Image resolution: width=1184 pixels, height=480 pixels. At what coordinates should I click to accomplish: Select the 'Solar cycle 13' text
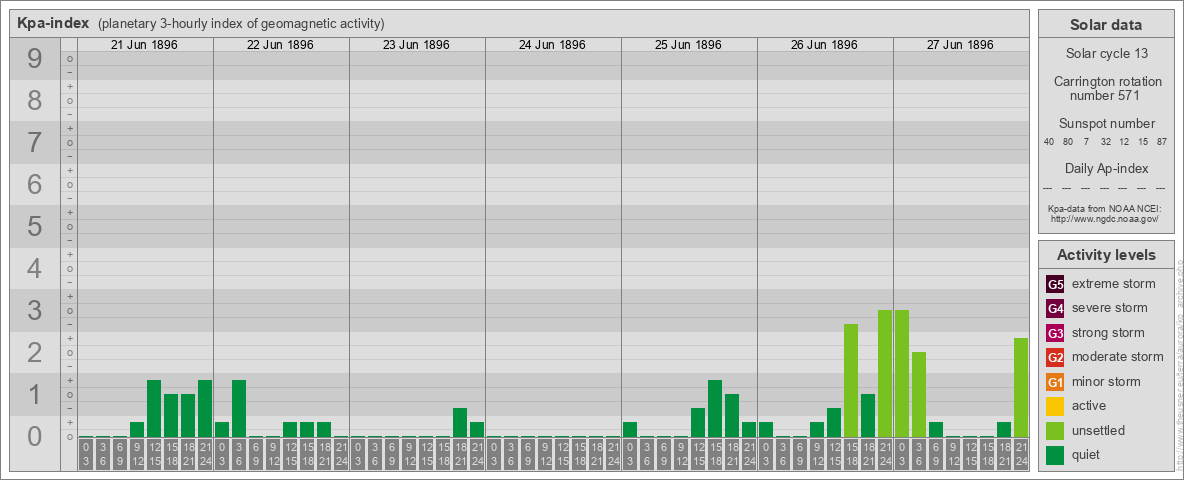click(x=1105, y=54)
